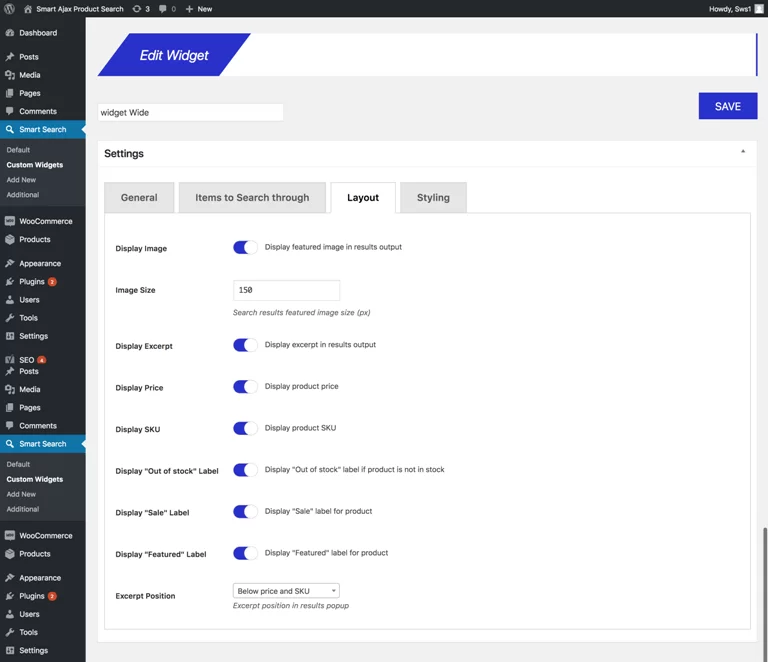Viewport: 768px width, 662px height.
Task: Open the Items to Search through tab
Action: point(252,197)
